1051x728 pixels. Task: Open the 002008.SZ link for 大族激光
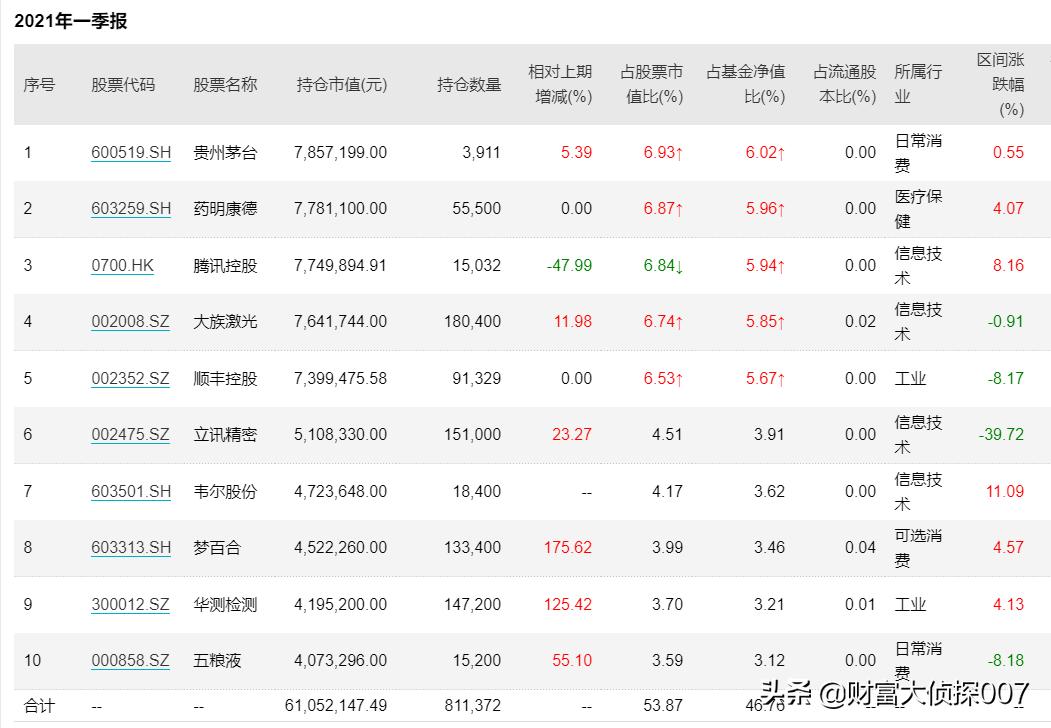tap(130, 321)
